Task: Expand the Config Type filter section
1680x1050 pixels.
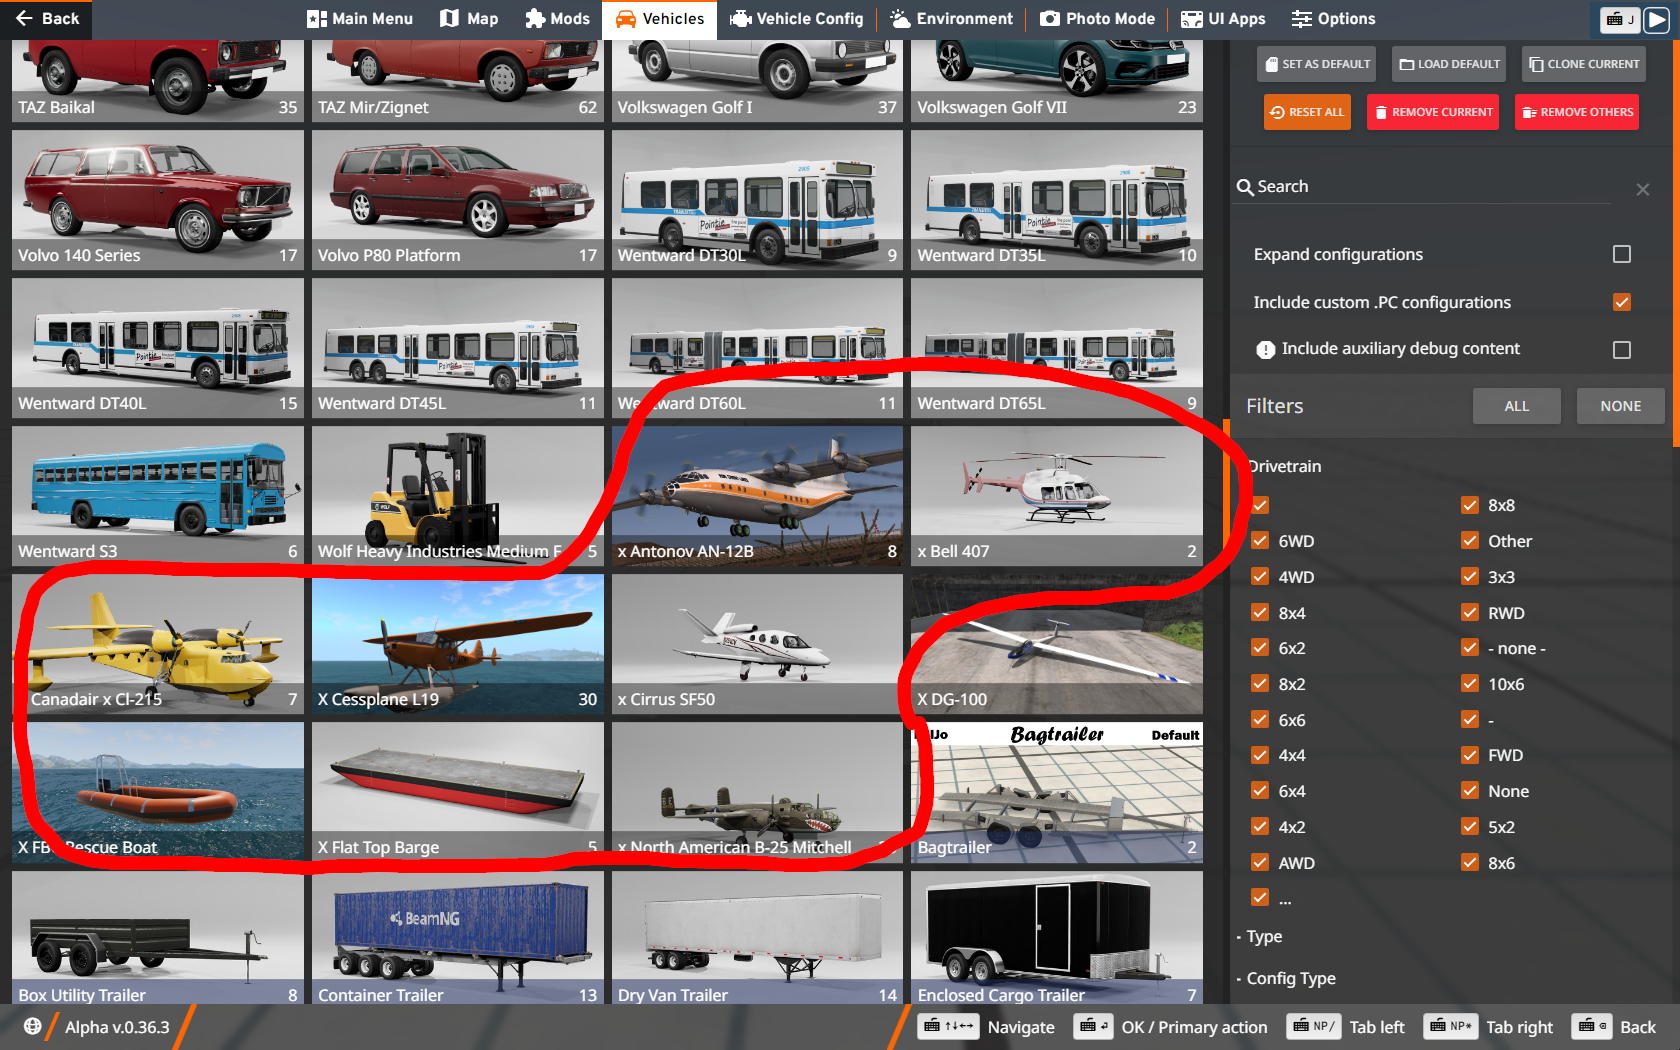Action: click(x=1287, y=978)
